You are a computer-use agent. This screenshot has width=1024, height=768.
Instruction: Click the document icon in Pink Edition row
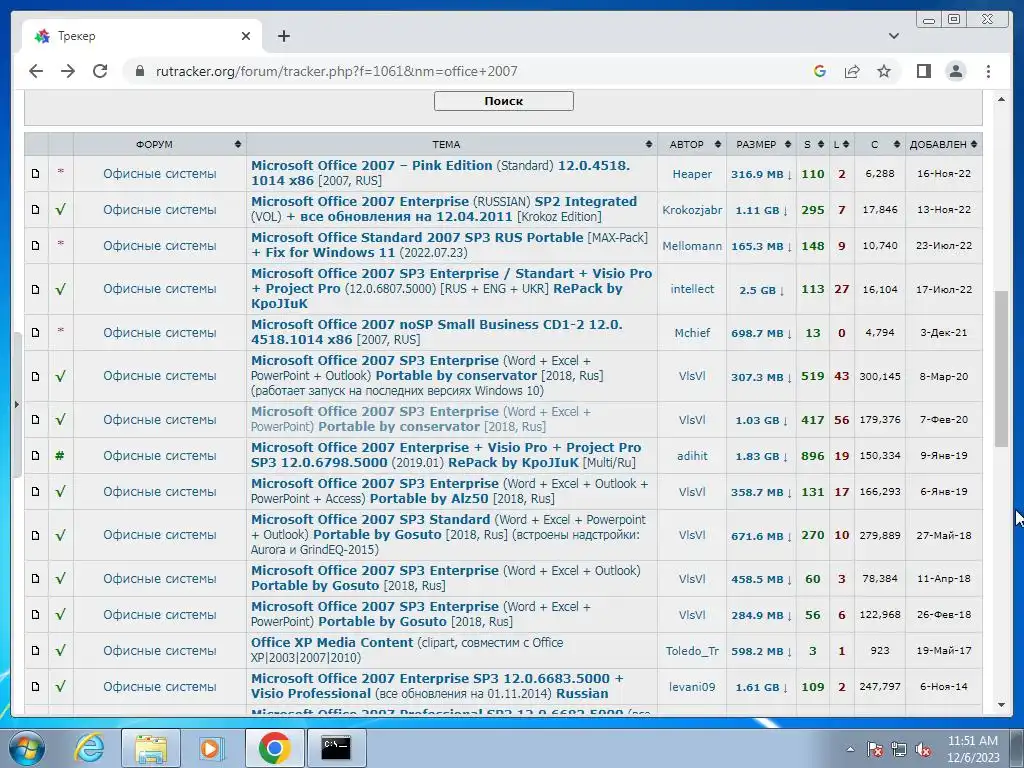coord(35,174)
